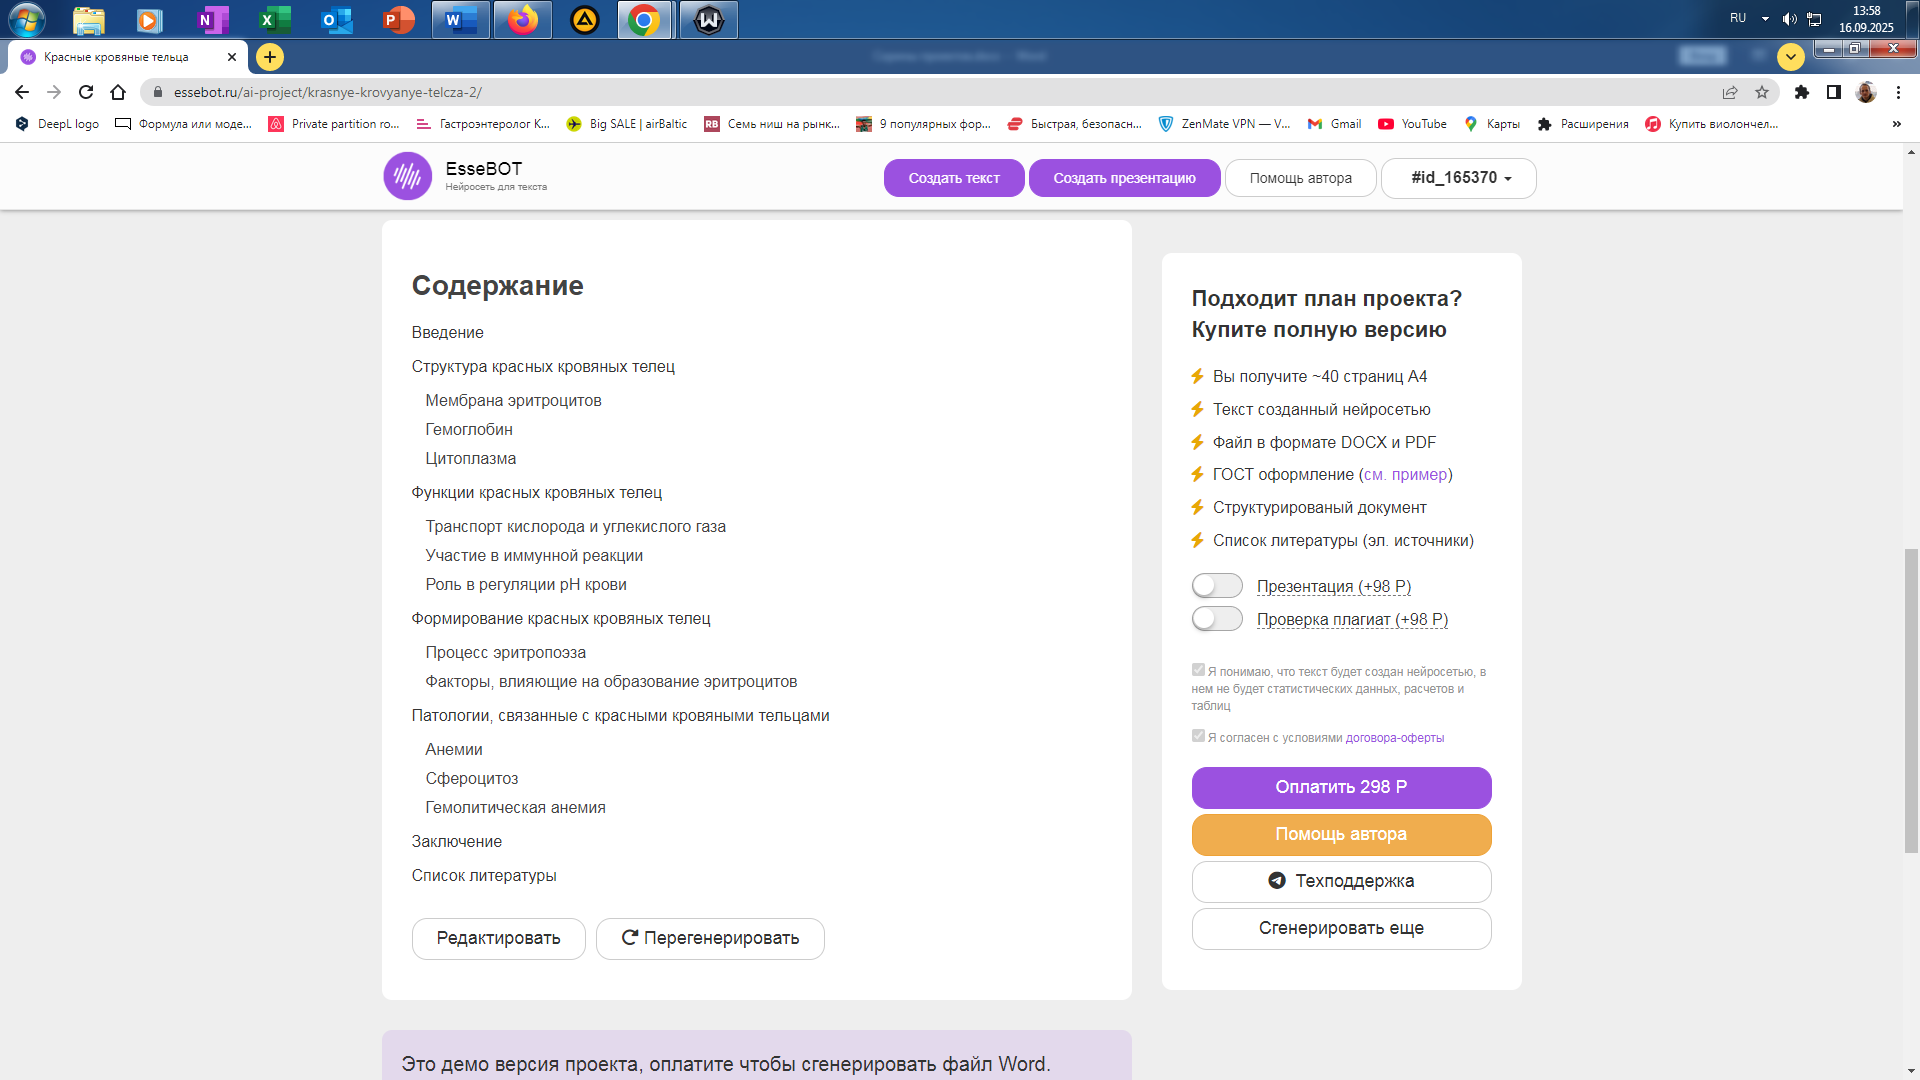
Task: Open new tab with plus icon
Action: pyautogui.click(x=269, y=57)
